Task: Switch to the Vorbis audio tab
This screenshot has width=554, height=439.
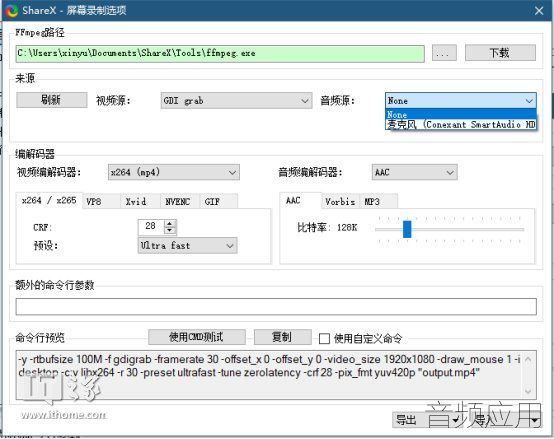Action: coord(340,202)
